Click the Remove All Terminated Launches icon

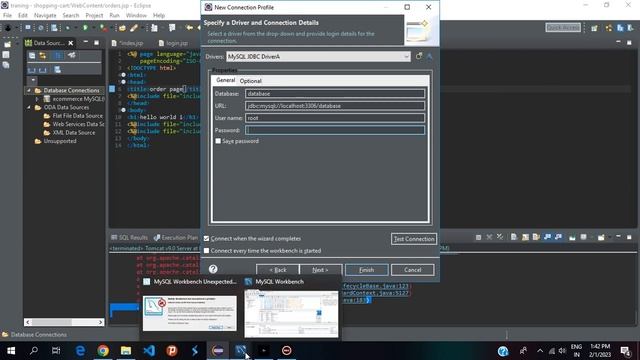500,237
